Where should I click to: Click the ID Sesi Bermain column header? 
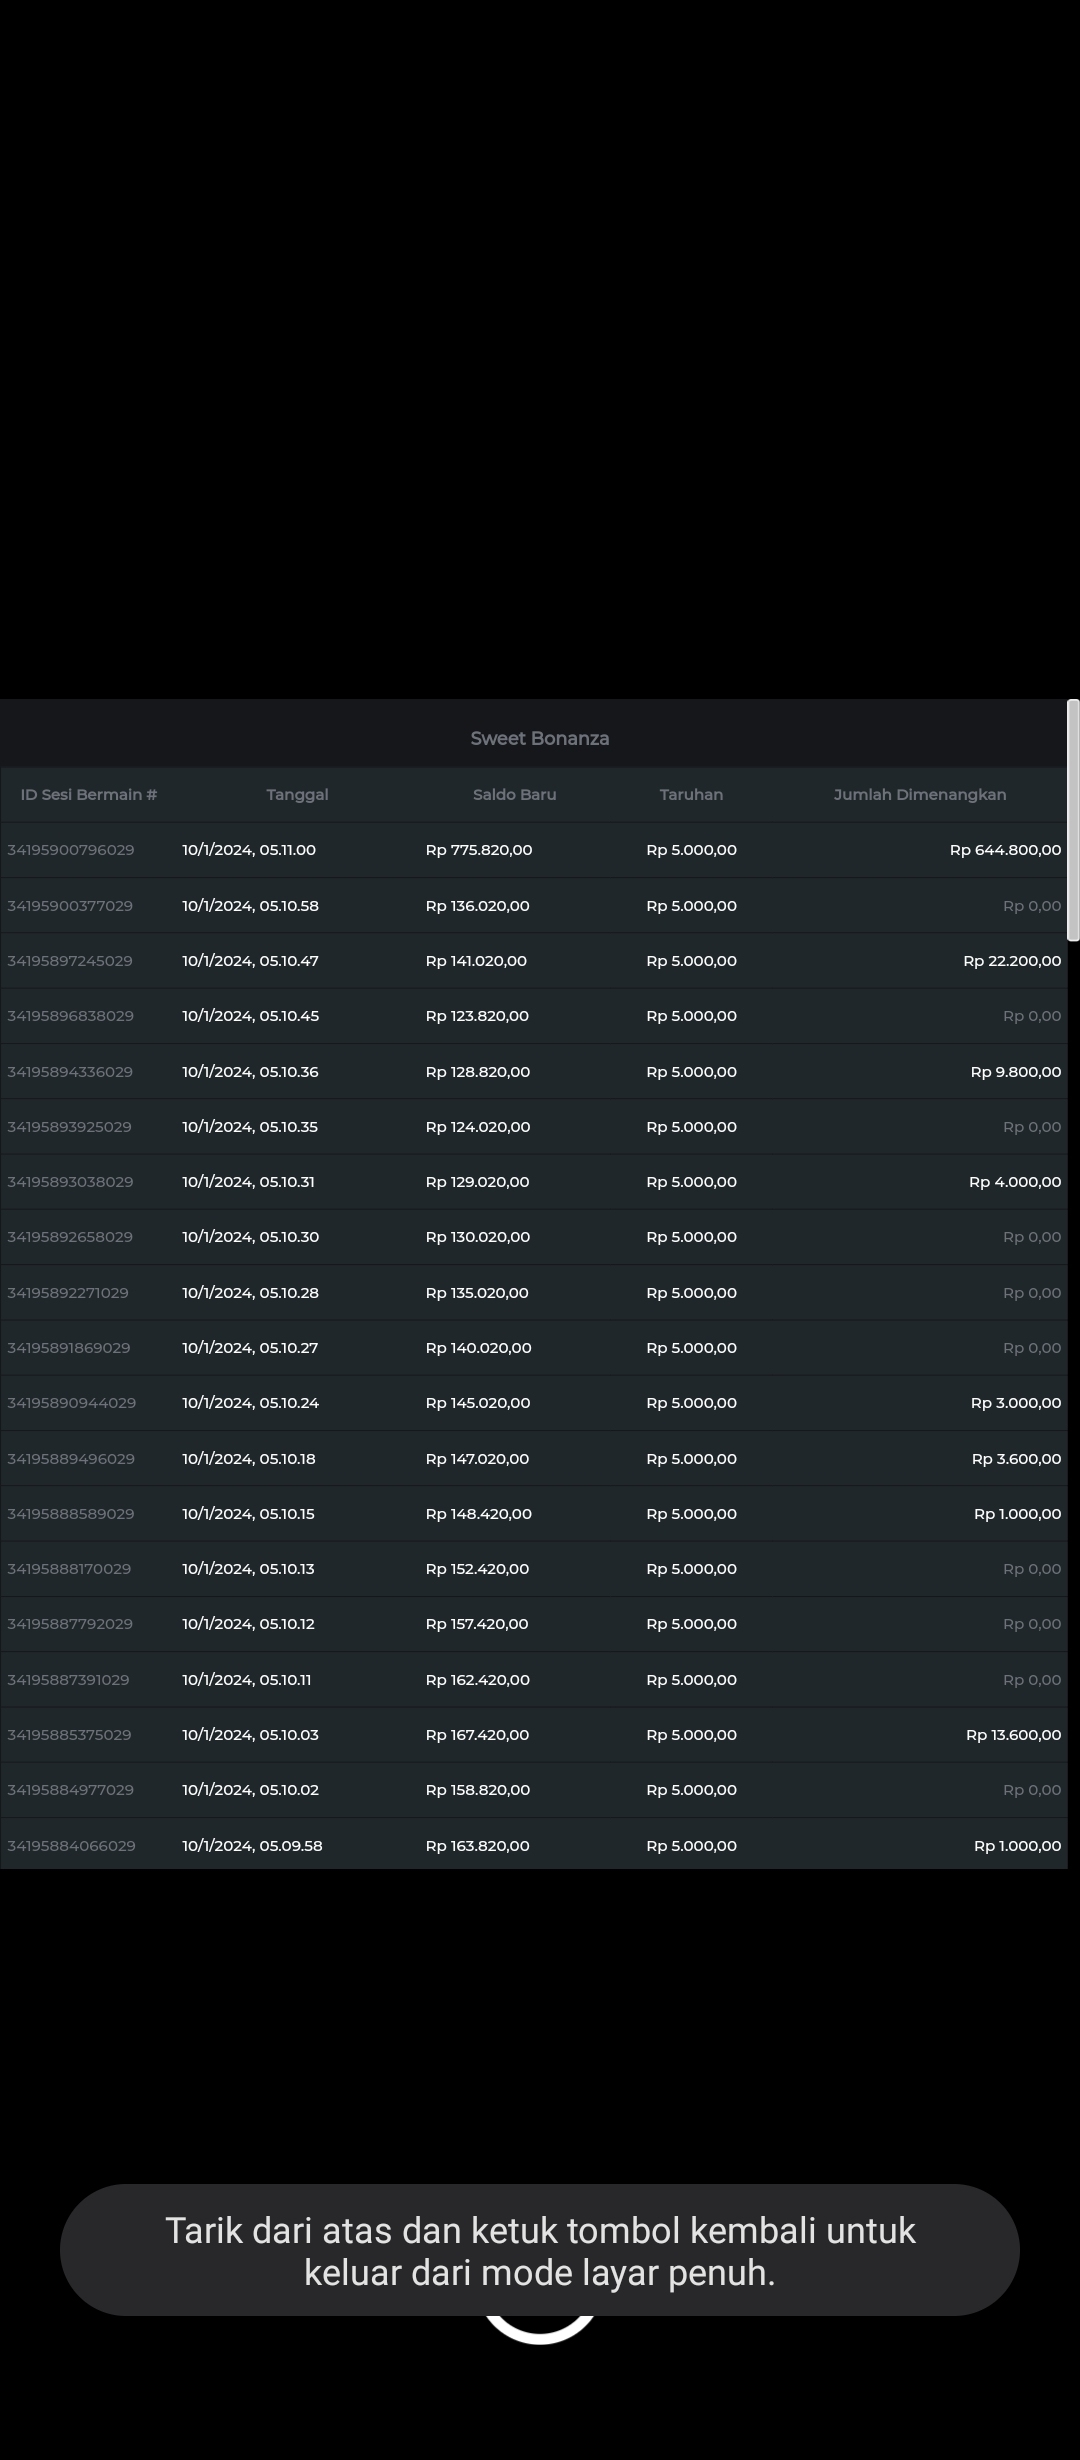pyautogui.click(x=88, y=795)
